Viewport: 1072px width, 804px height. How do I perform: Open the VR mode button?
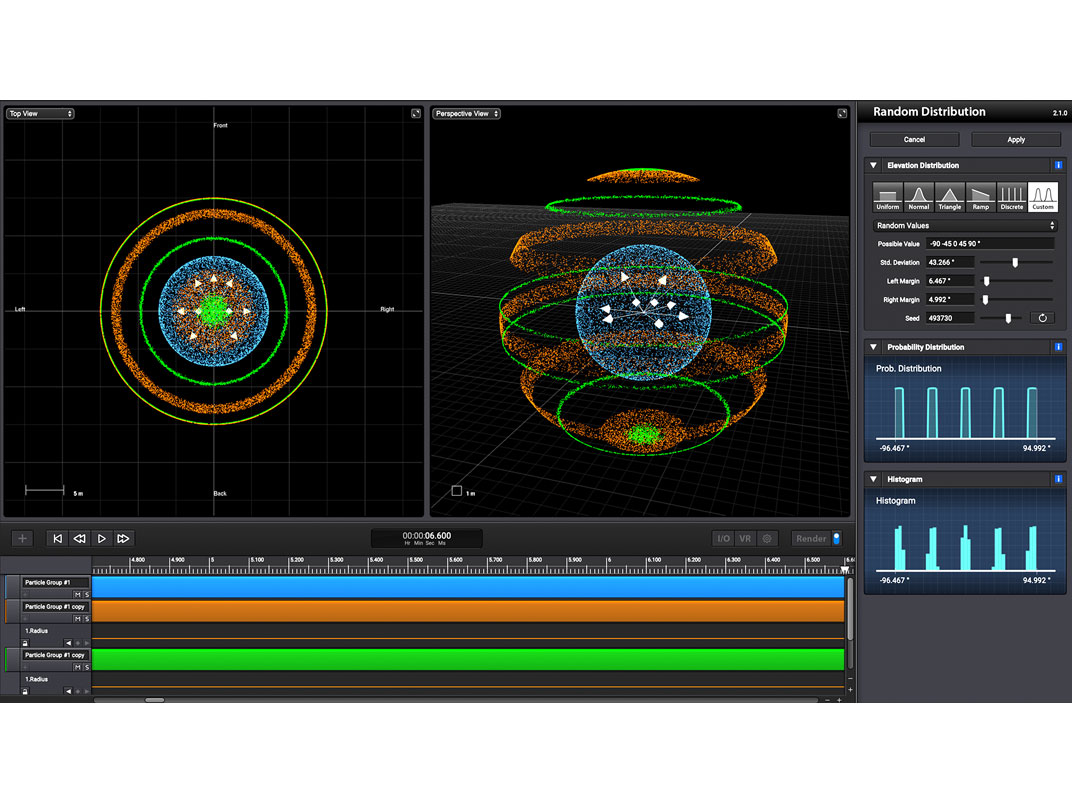[745, 539]
